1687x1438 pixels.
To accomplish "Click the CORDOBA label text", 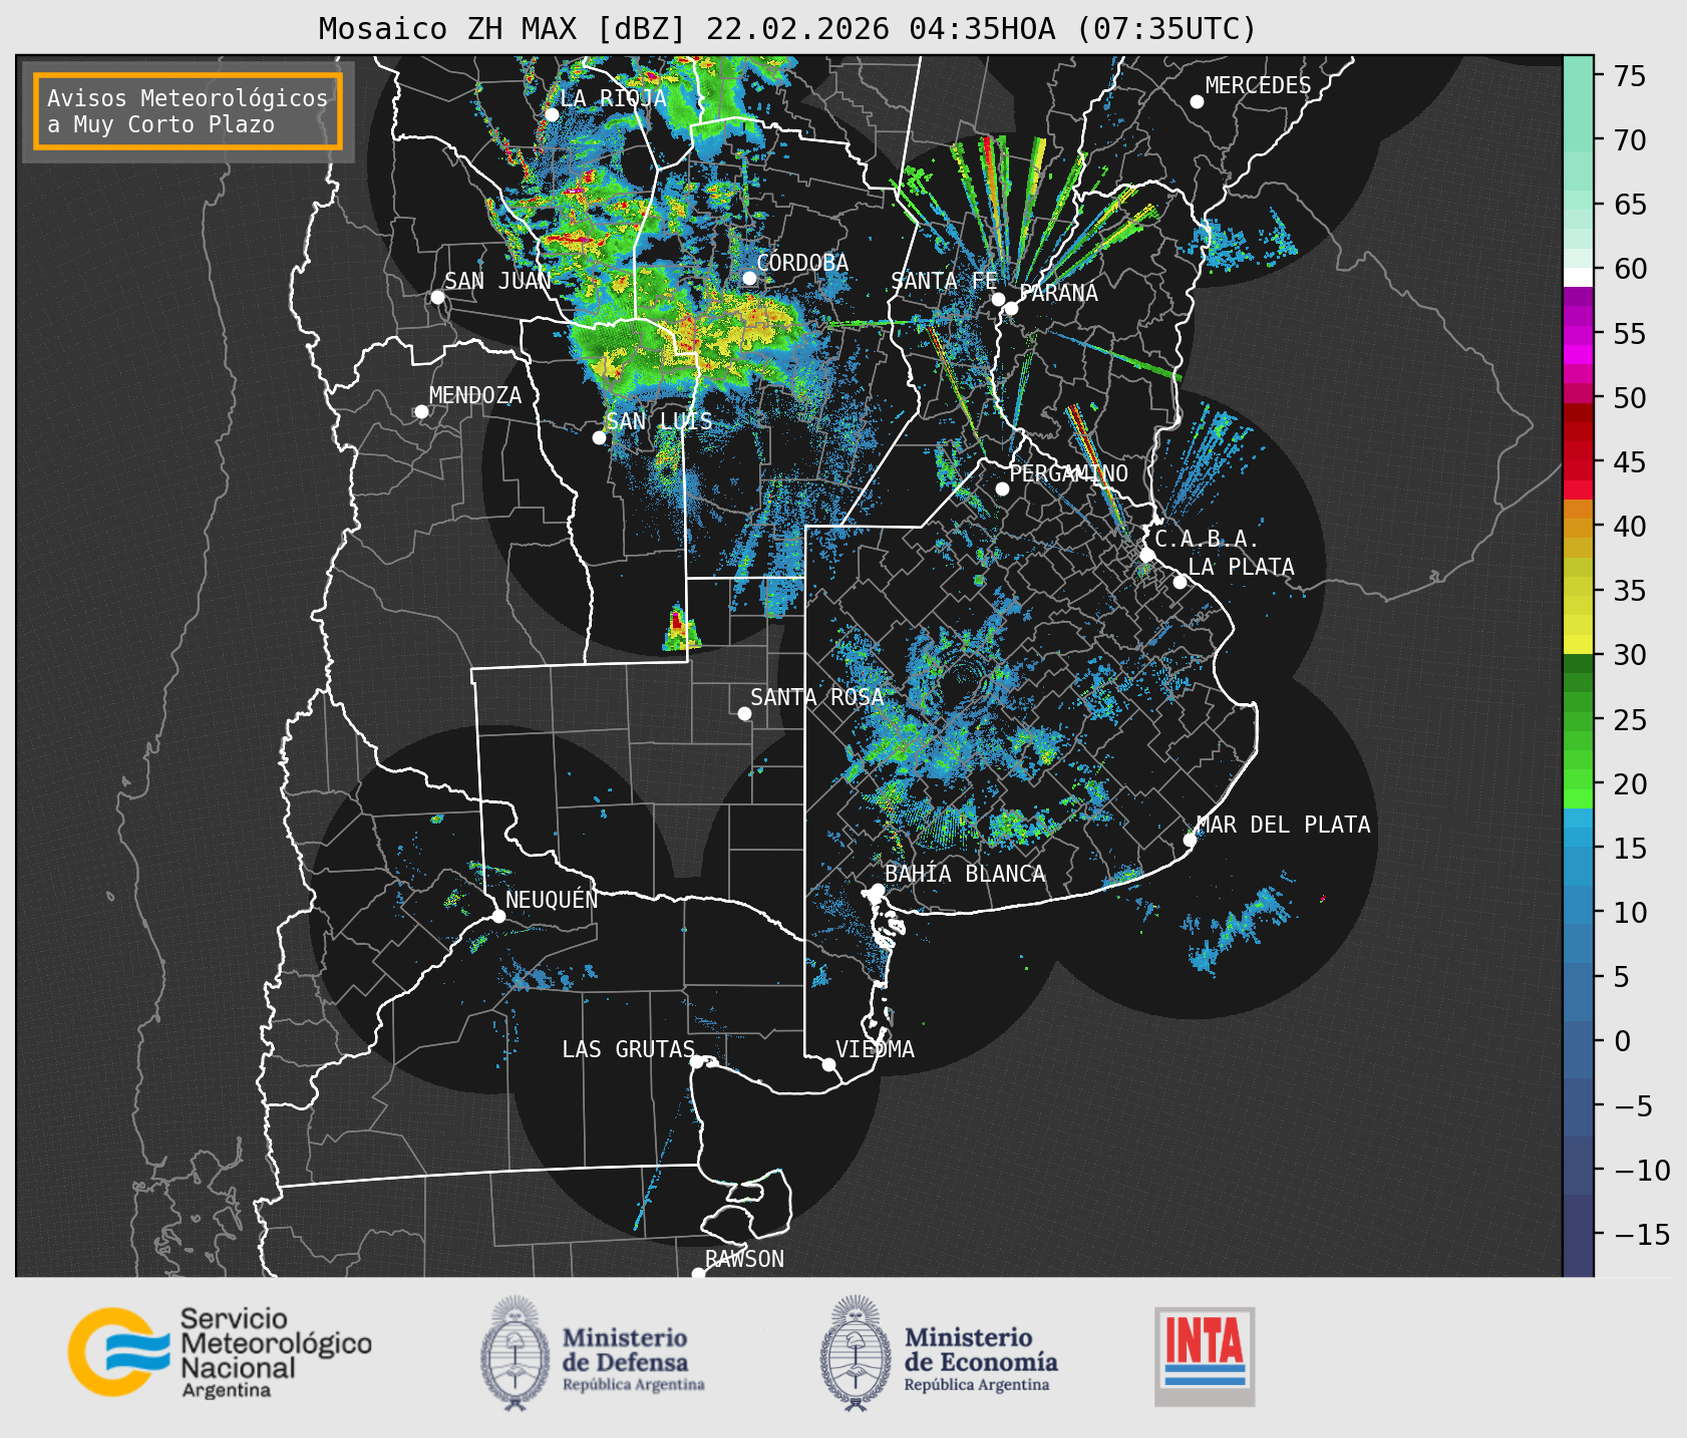I will [802, 263].
